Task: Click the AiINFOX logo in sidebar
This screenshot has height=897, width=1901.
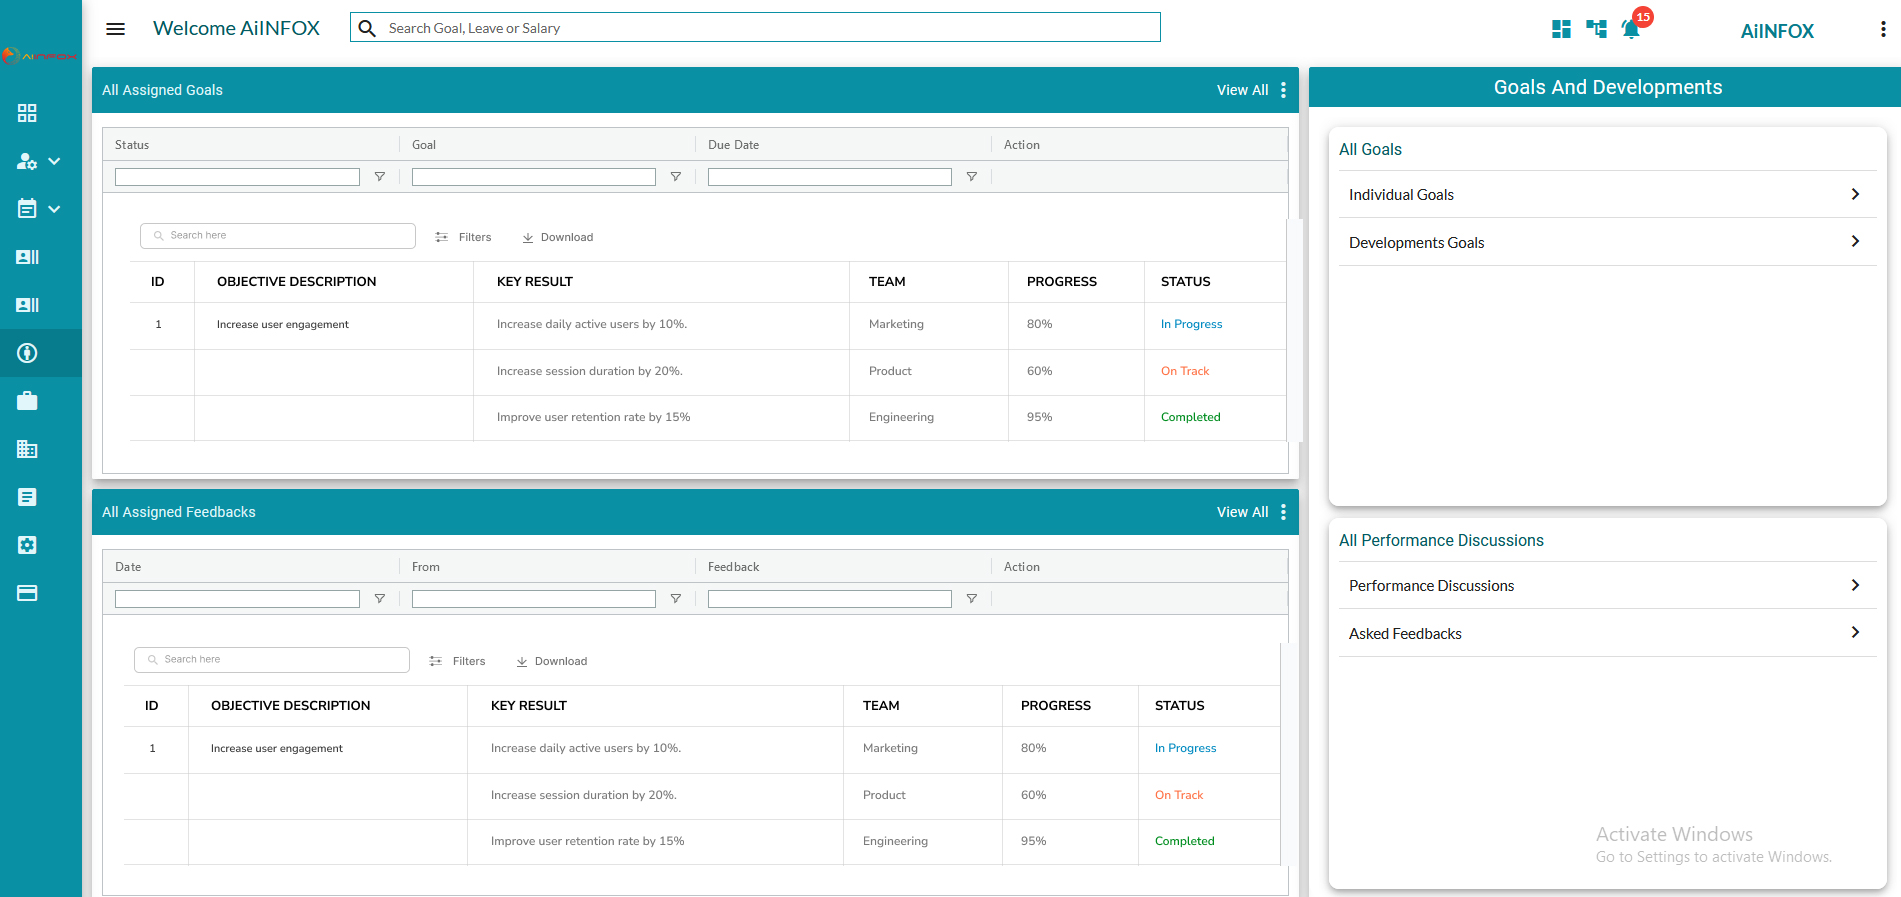Action: click(40, 56)
